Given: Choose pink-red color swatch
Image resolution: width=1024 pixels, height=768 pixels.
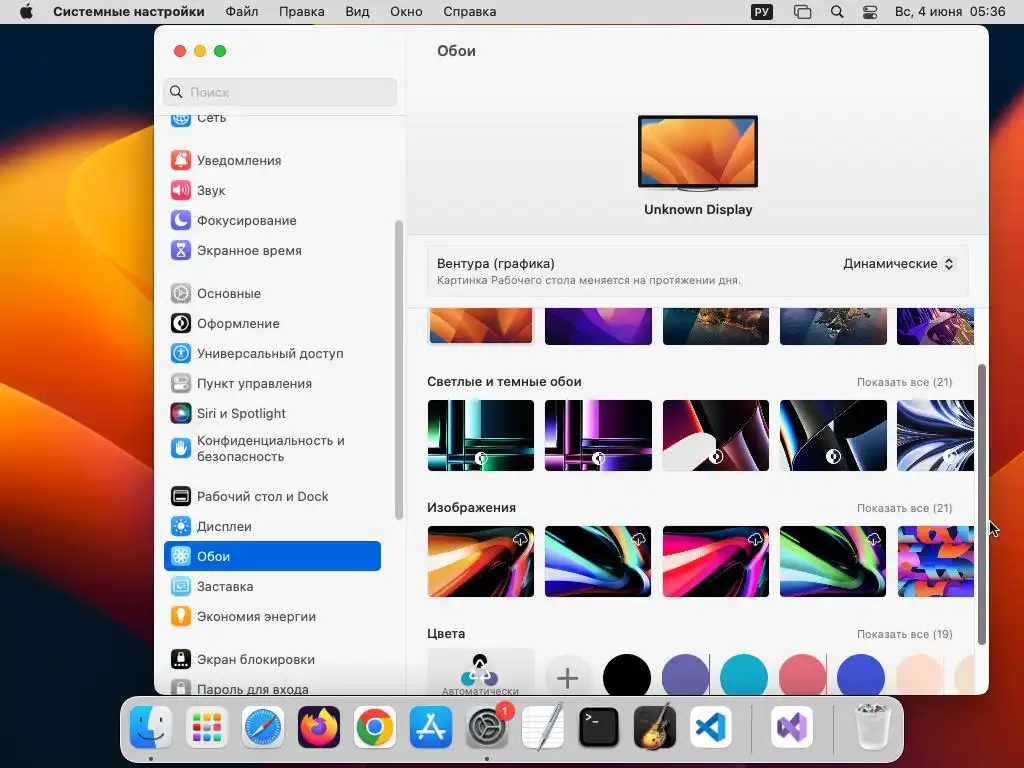Looking at the screenshot, I should click(x=802, y=677).
